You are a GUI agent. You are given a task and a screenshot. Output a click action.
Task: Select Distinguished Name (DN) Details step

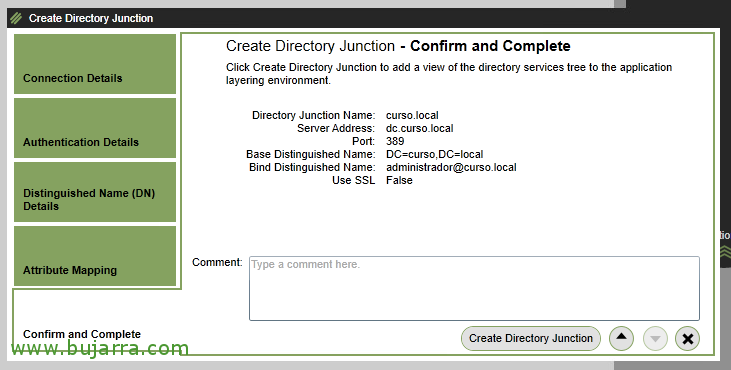[x=95, y=192]
